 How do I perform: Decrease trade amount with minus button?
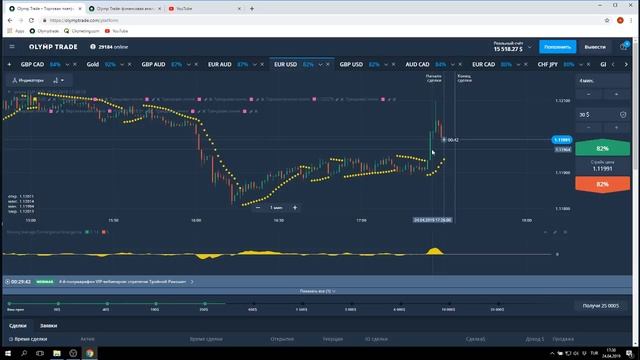coord(589,128)
